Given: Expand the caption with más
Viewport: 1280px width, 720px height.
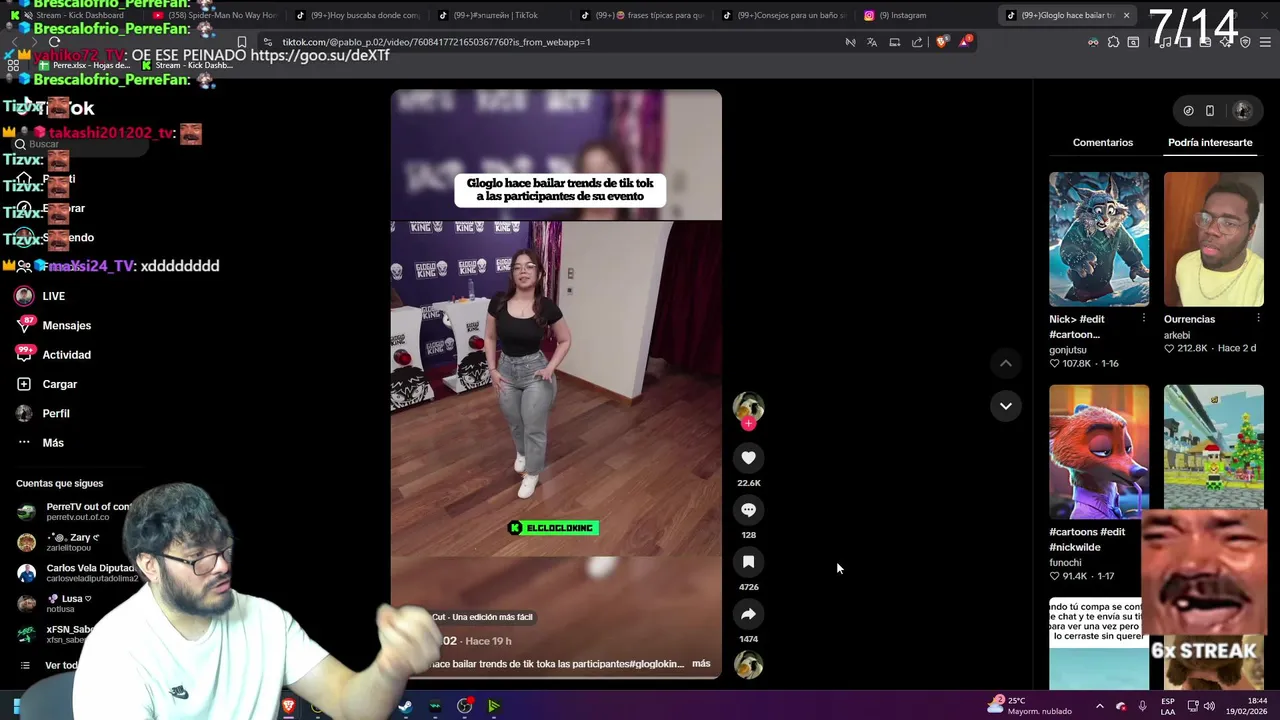Looking at the screenshot, I should click(x=701, y=664).
